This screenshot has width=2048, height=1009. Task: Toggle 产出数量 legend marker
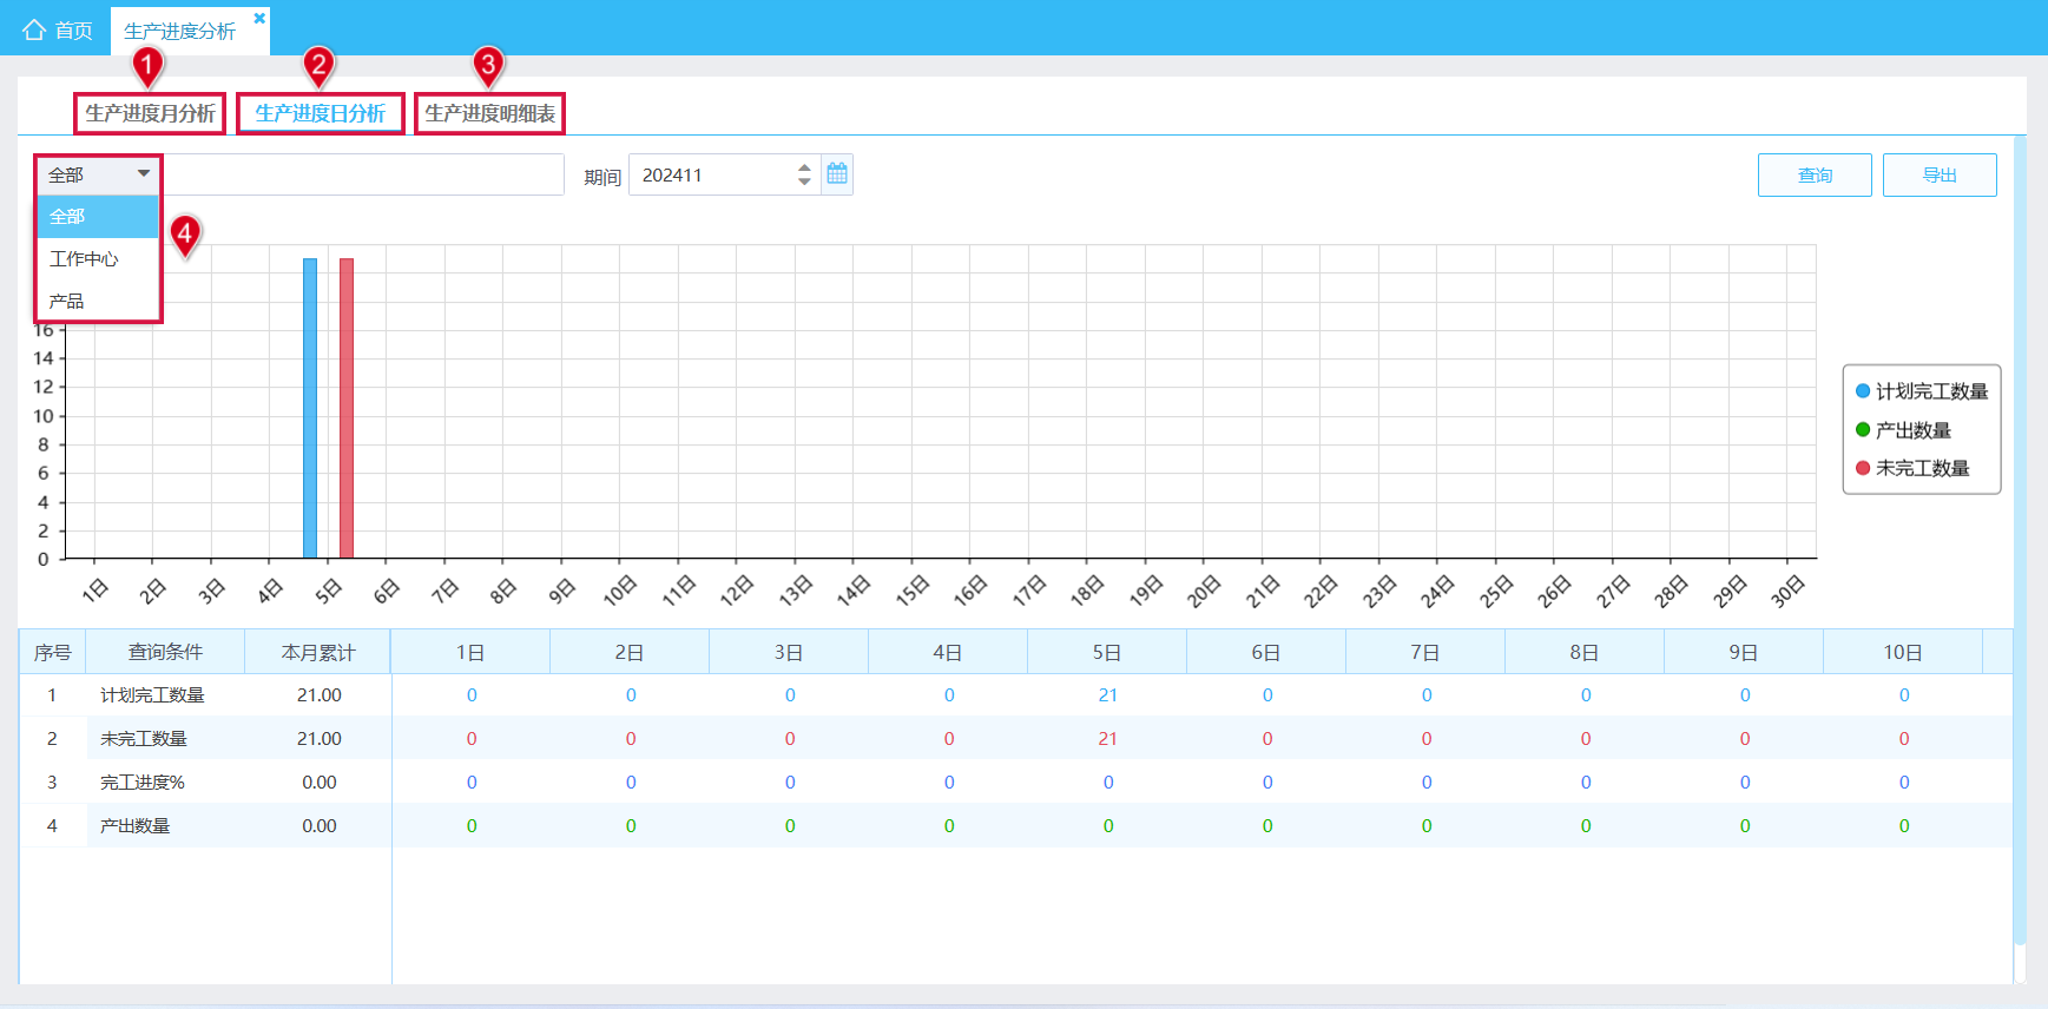(1862, 430)
